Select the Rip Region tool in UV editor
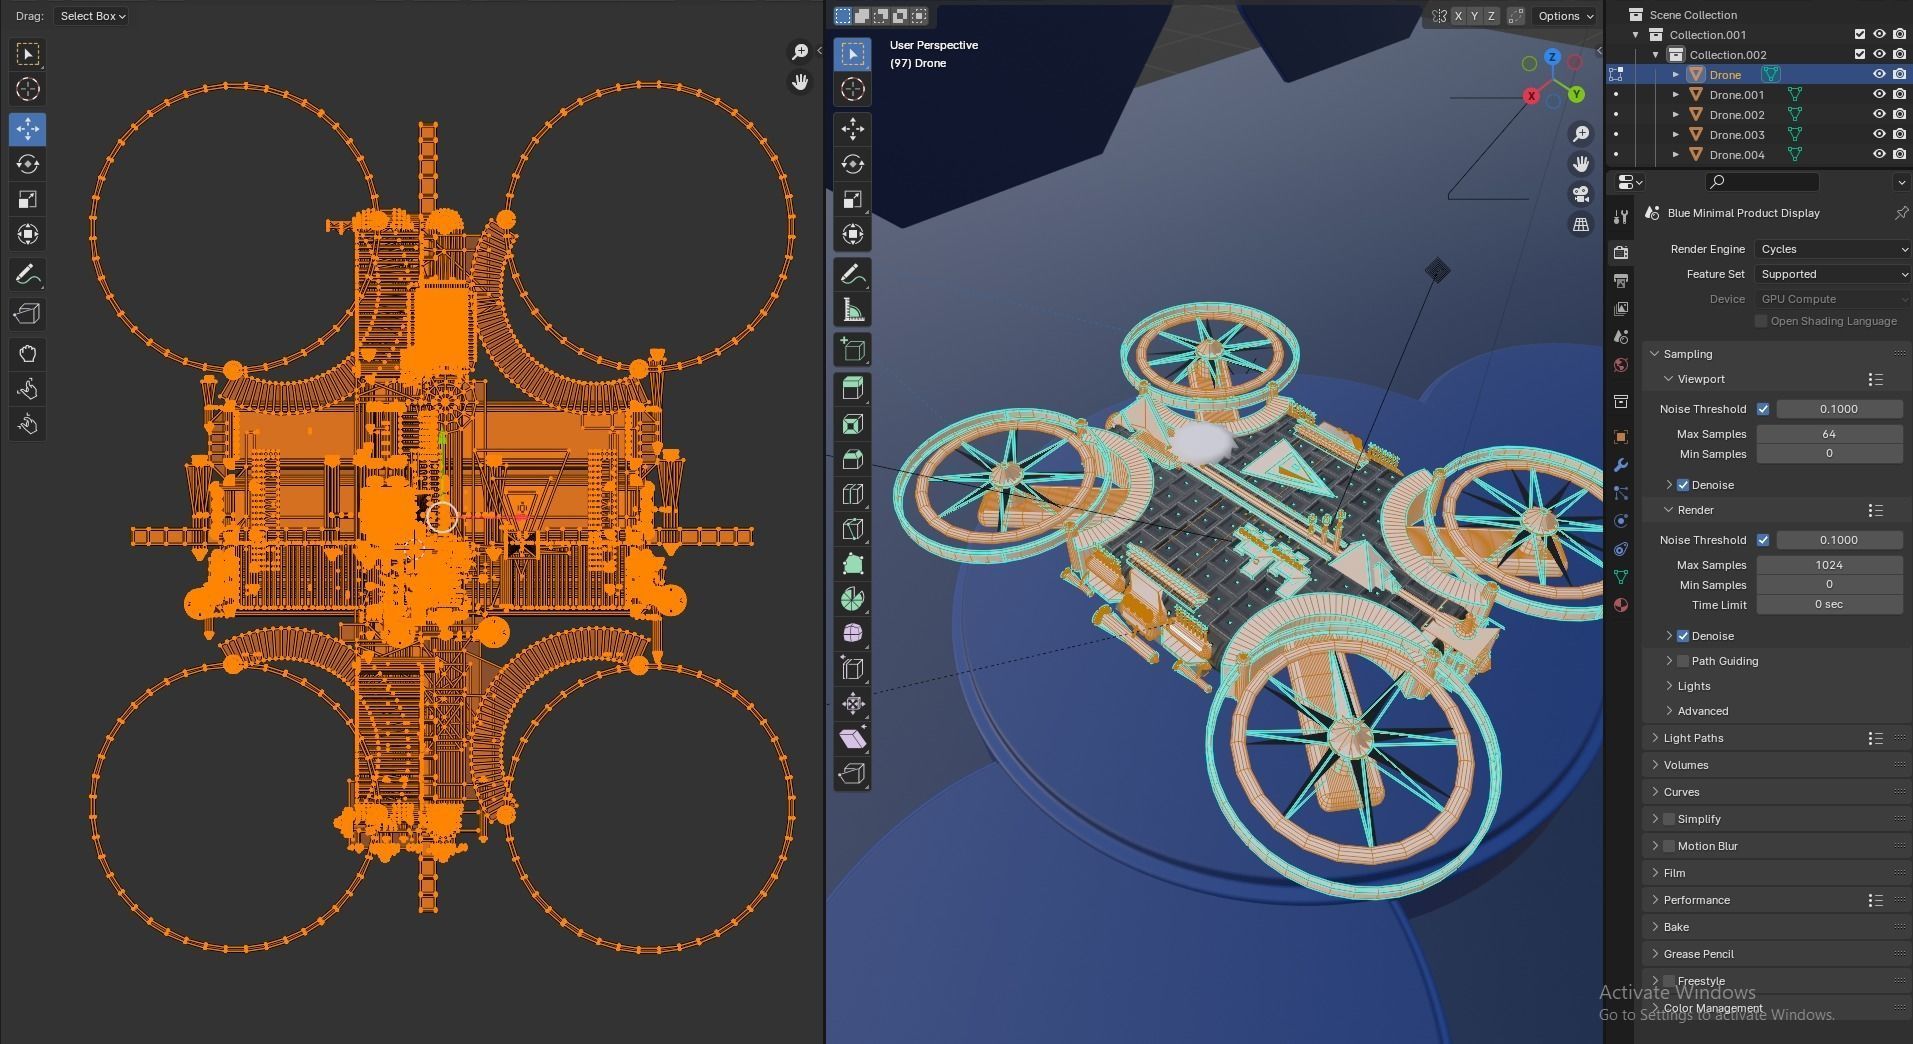 27,314
